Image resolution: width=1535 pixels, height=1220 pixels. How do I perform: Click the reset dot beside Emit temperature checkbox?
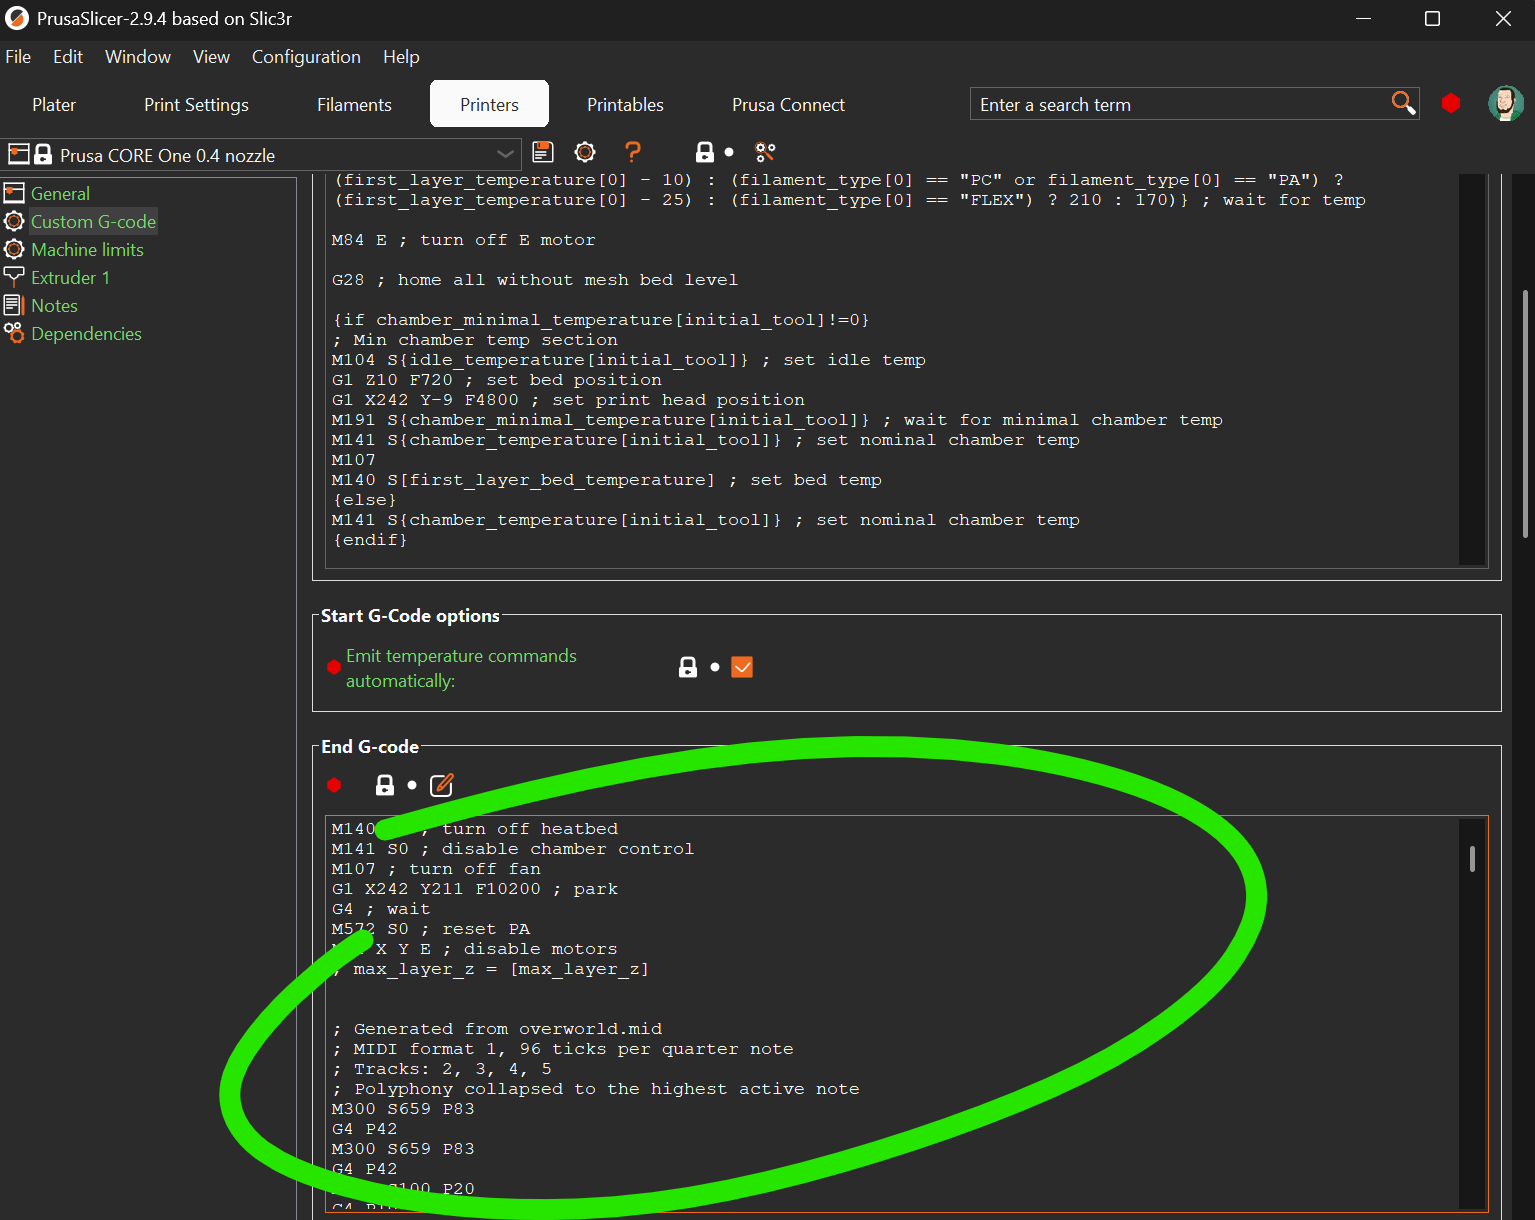tap(714, 667)
